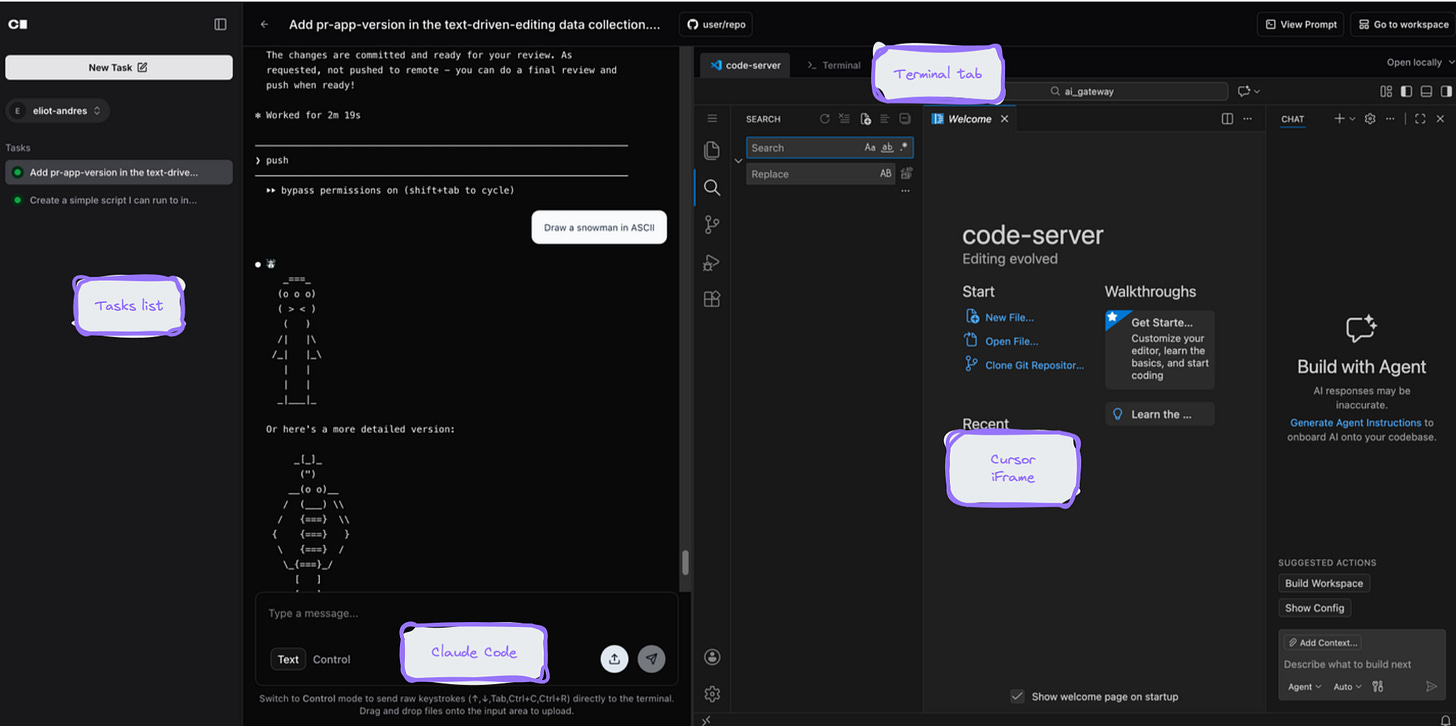Maximize the Chat panel
The image size is (1456, 726).
point(1420,119)
